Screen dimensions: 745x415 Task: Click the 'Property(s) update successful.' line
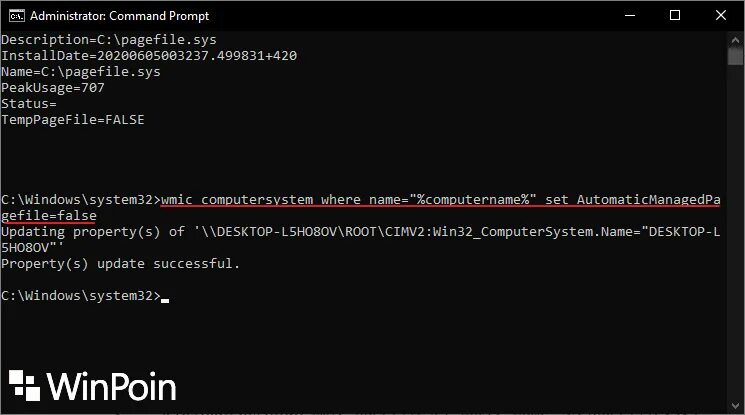(x=121, y=264)
